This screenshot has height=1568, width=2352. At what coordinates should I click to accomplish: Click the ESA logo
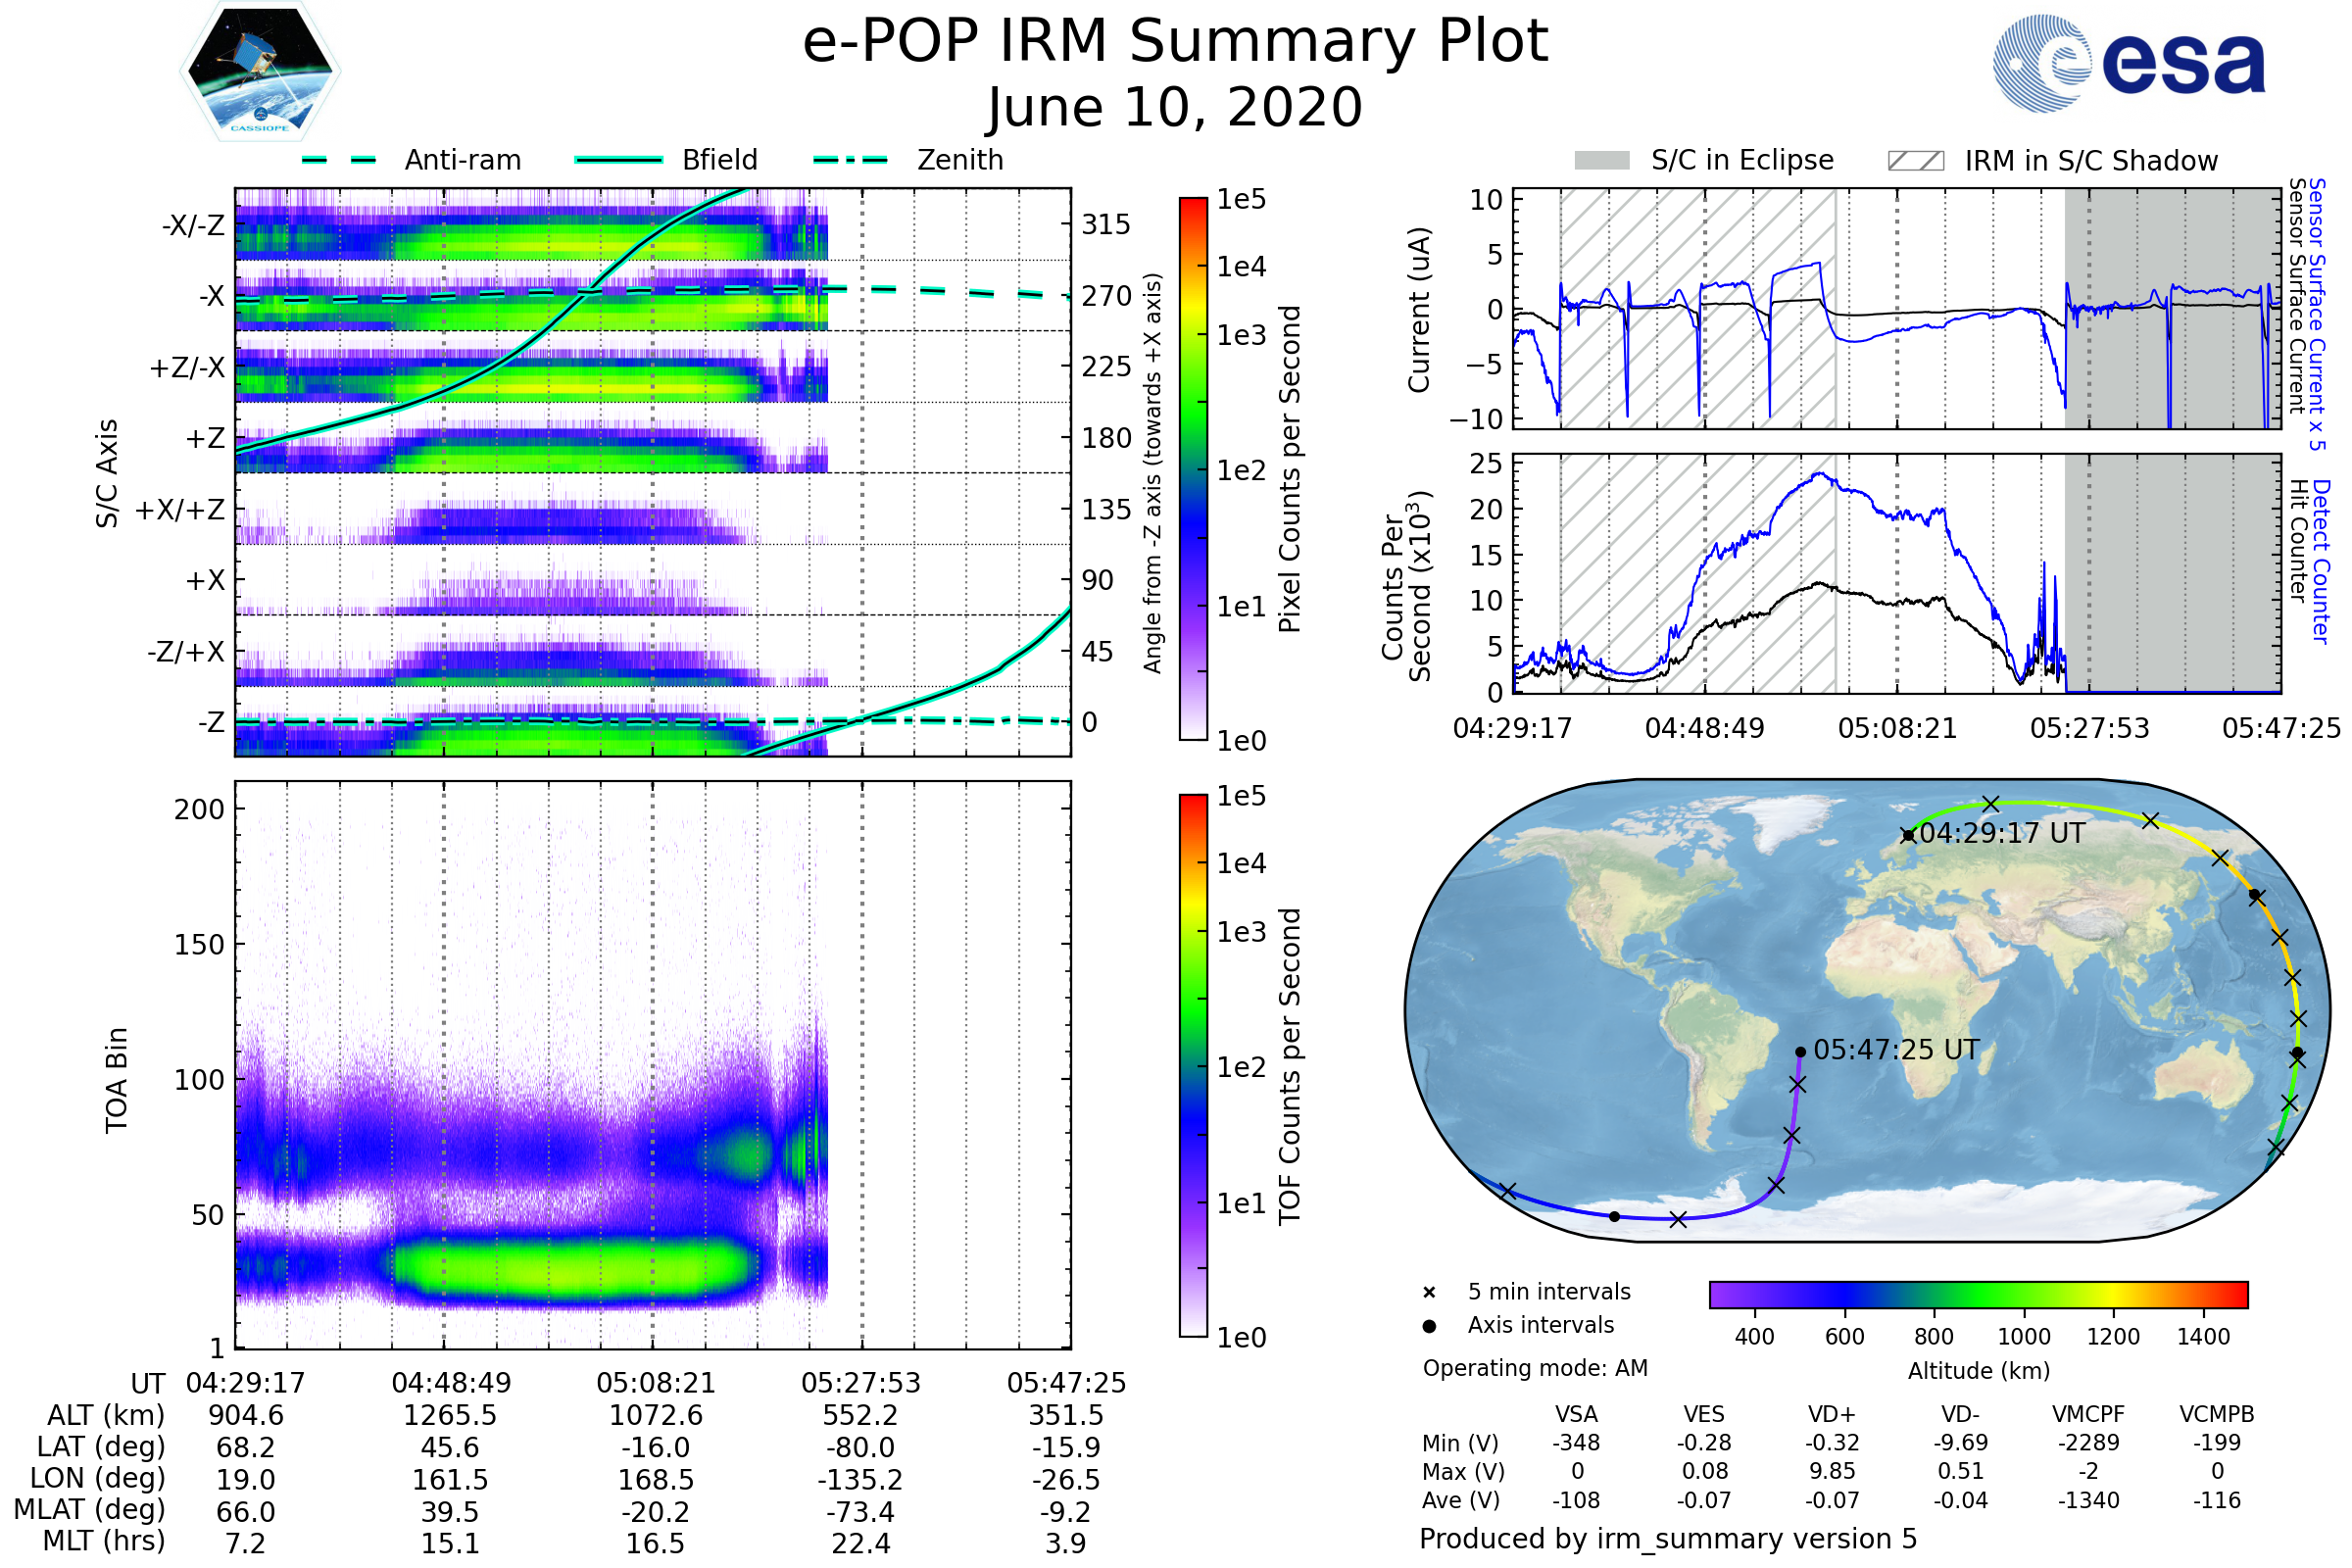2128,63
